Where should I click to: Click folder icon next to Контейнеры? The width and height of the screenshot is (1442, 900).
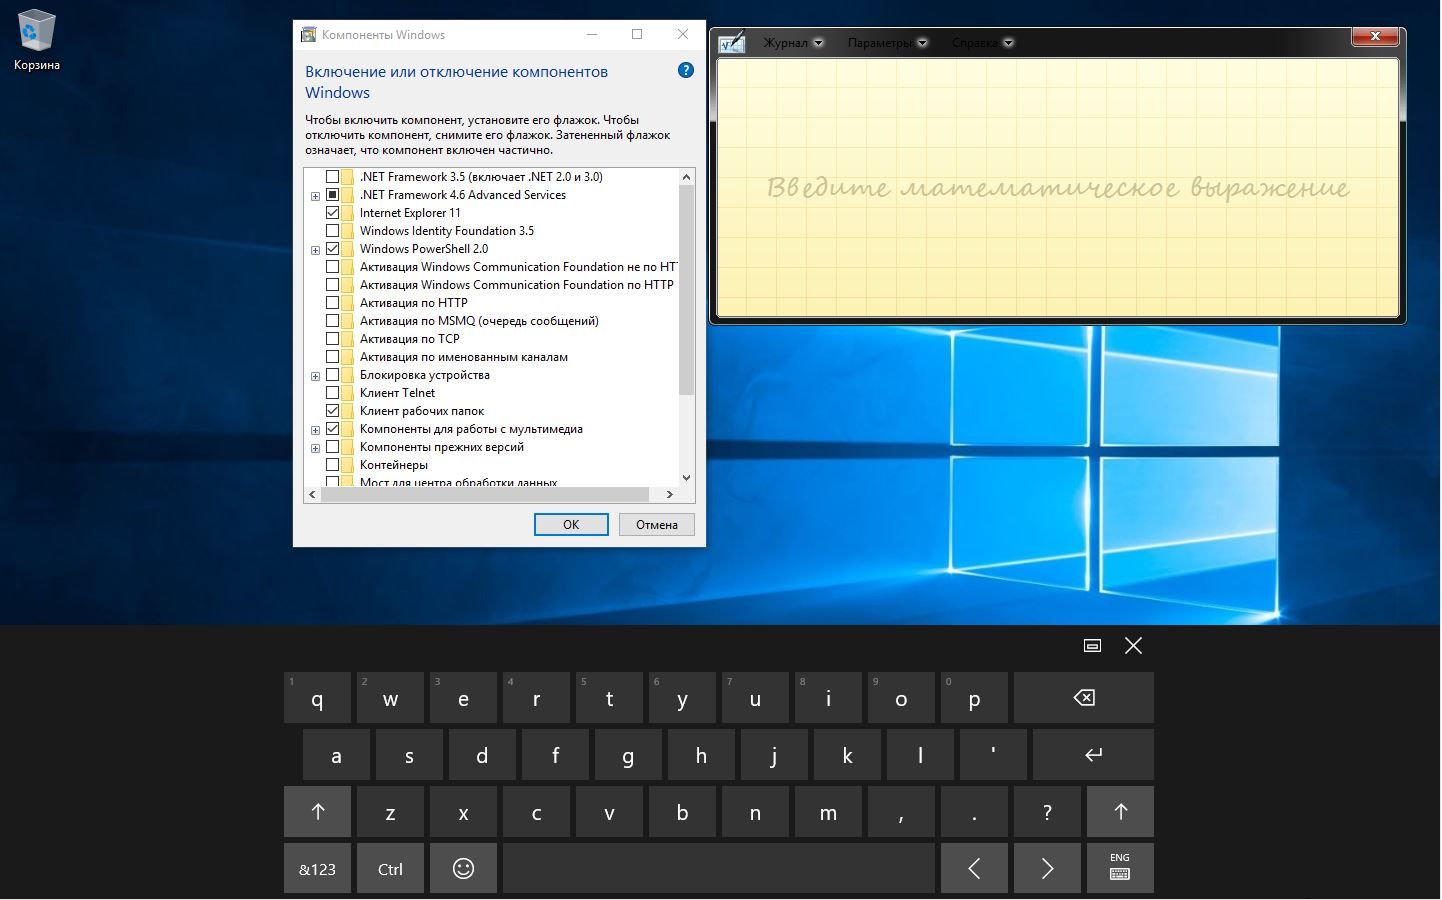click(347, 465)
